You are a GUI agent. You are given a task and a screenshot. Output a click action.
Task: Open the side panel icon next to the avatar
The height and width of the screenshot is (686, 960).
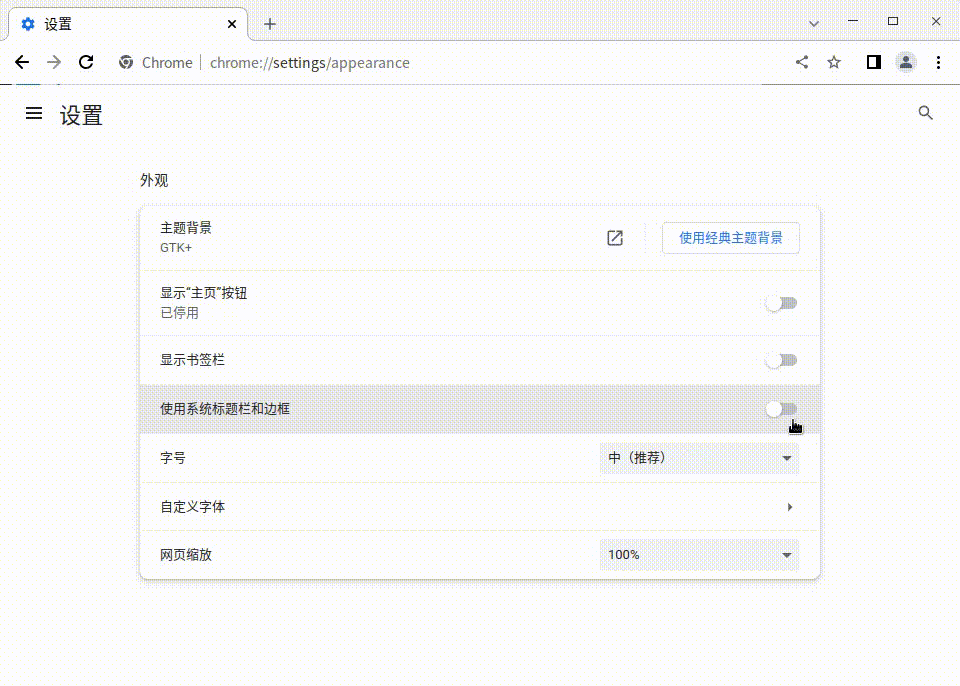pyautogui.click(x=873, y=62)
